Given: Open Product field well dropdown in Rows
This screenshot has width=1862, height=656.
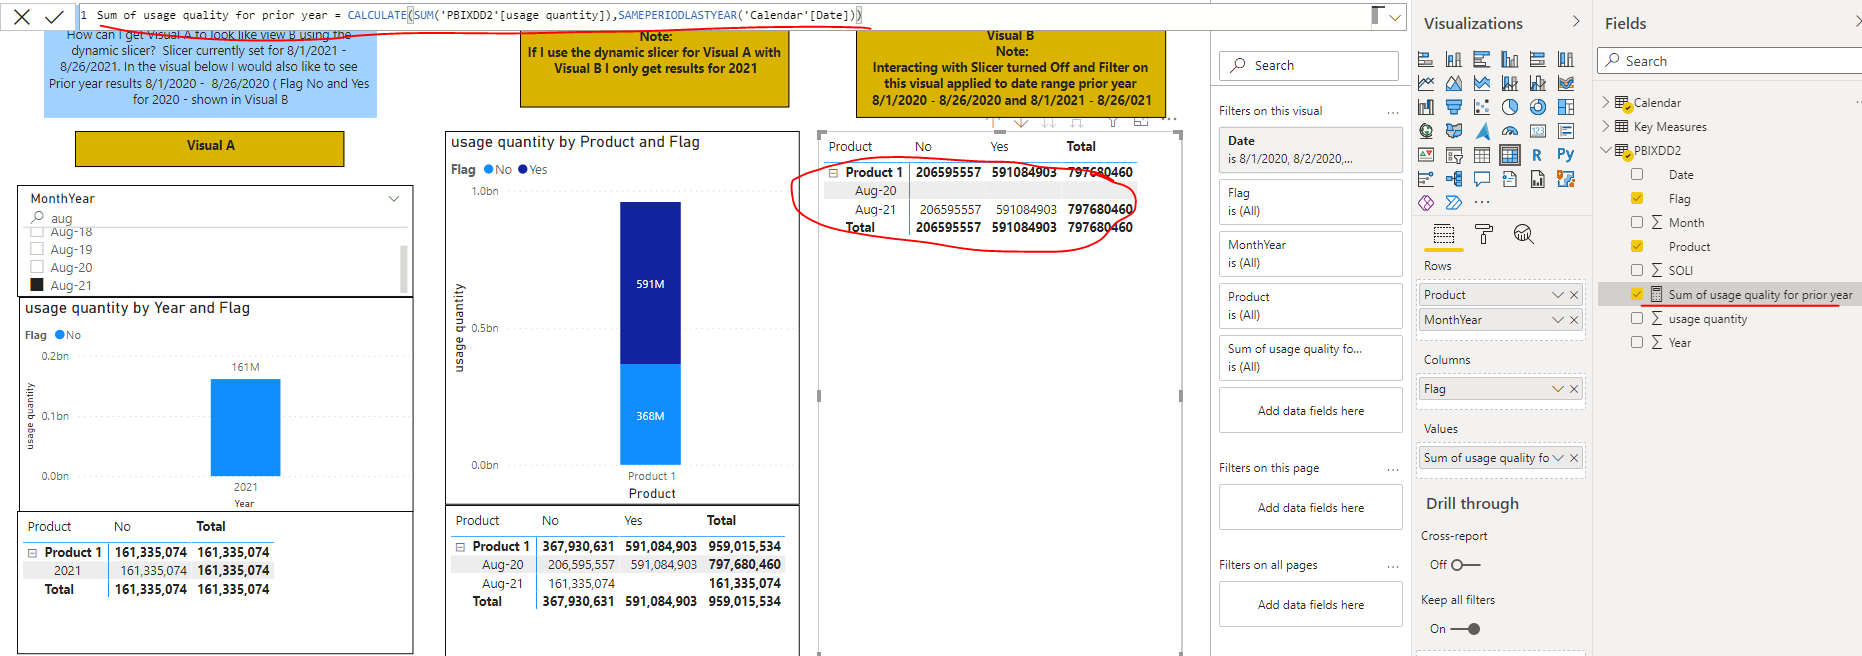Looking at the screenshot, I should (1558, 295).
